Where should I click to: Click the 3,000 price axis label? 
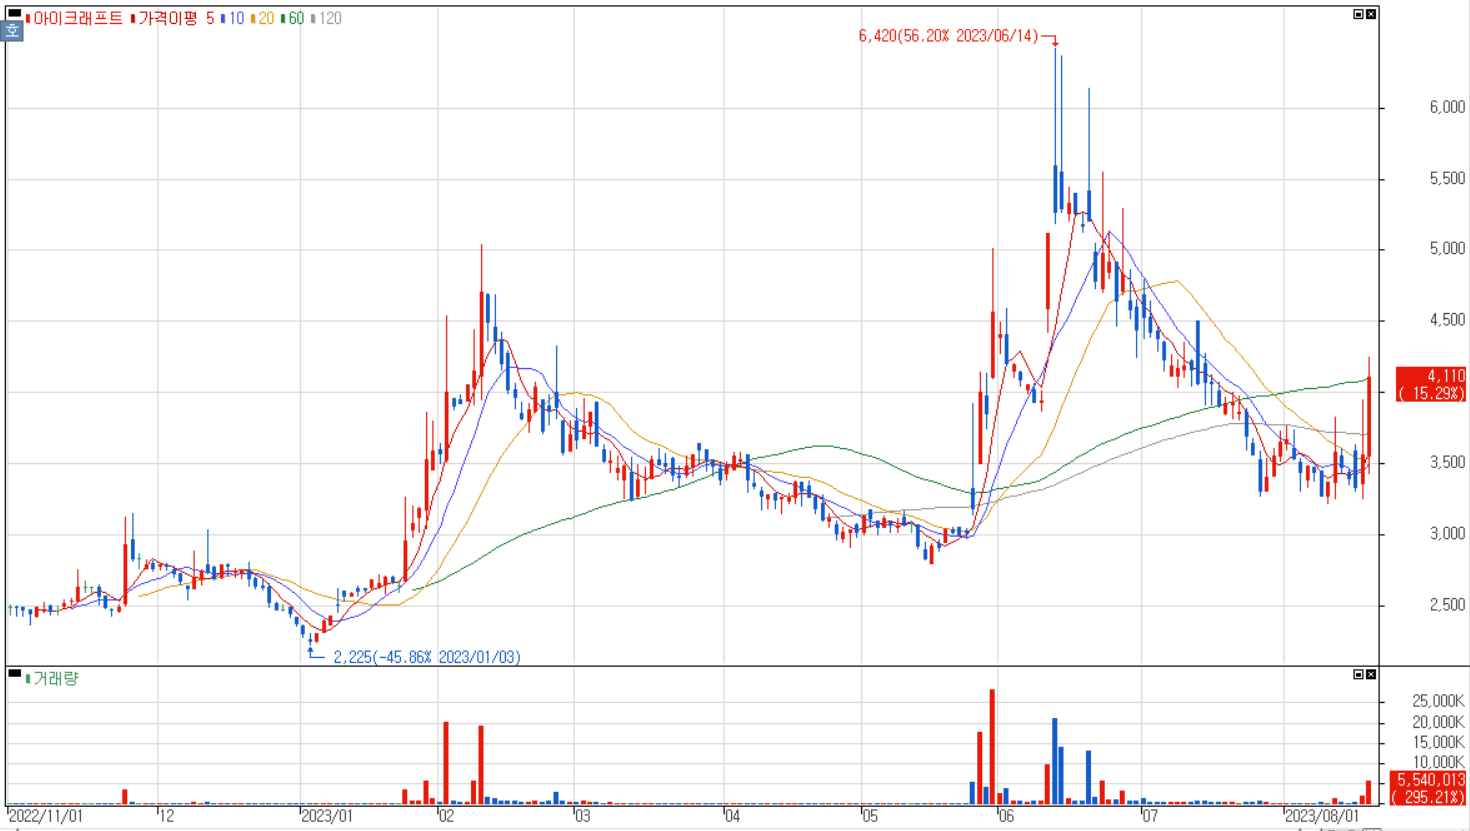pos(1447,534)
